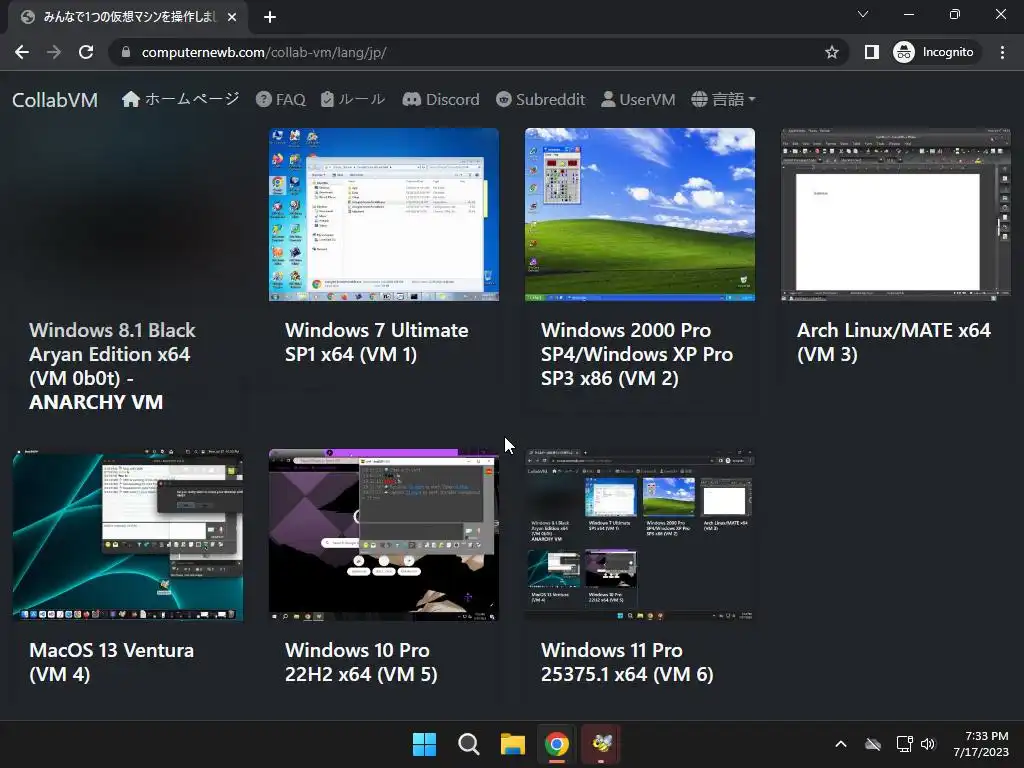Viewport: 1024px width, 768px height.
Task: Click 'Windows 10 Pro 22H2 x64 (VM 5)' title
Action: pos(361,662)
